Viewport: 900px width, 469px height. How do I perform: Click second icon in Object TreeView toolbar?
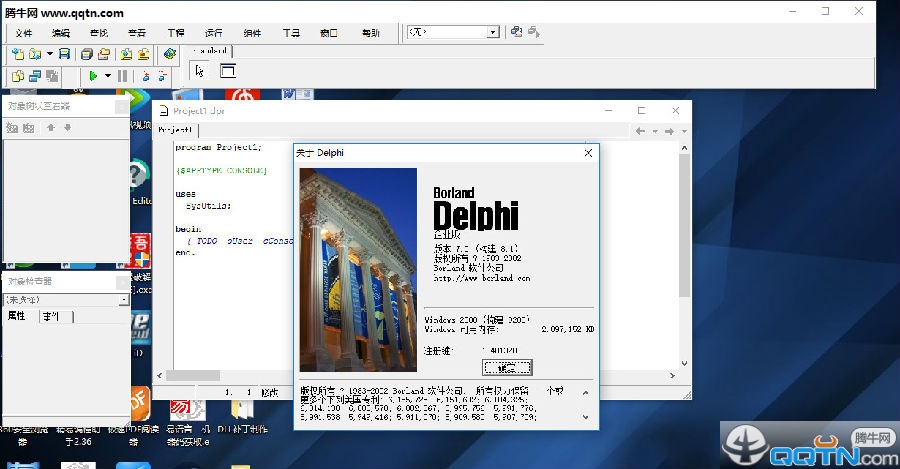29,128
